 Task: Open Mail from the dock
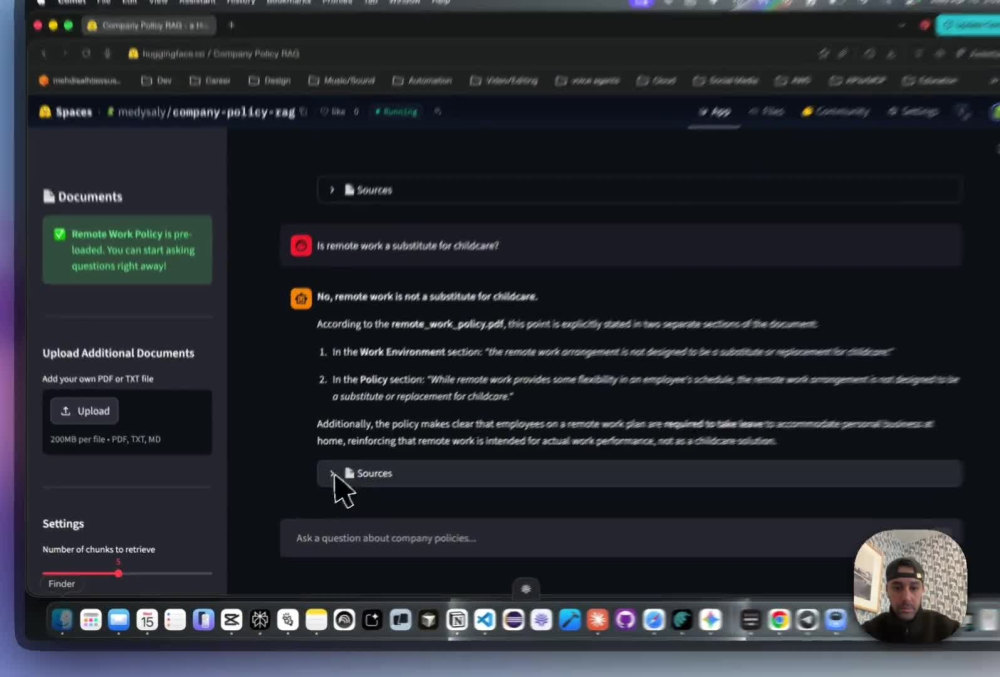[x=119, y=620]
